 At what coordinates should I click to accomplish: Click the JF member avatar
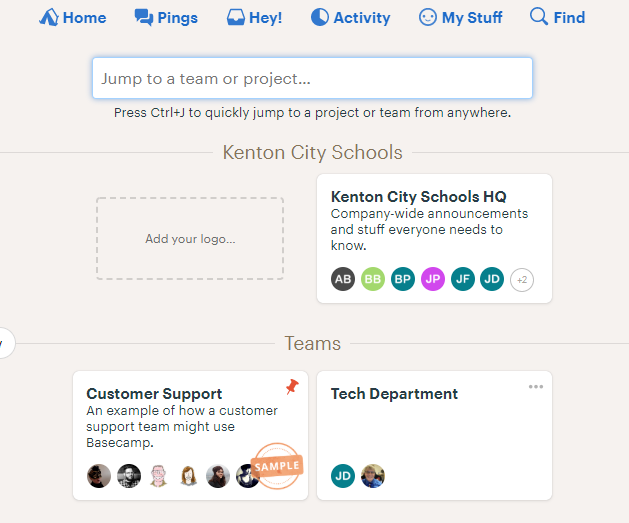click(x=463, y=279)
